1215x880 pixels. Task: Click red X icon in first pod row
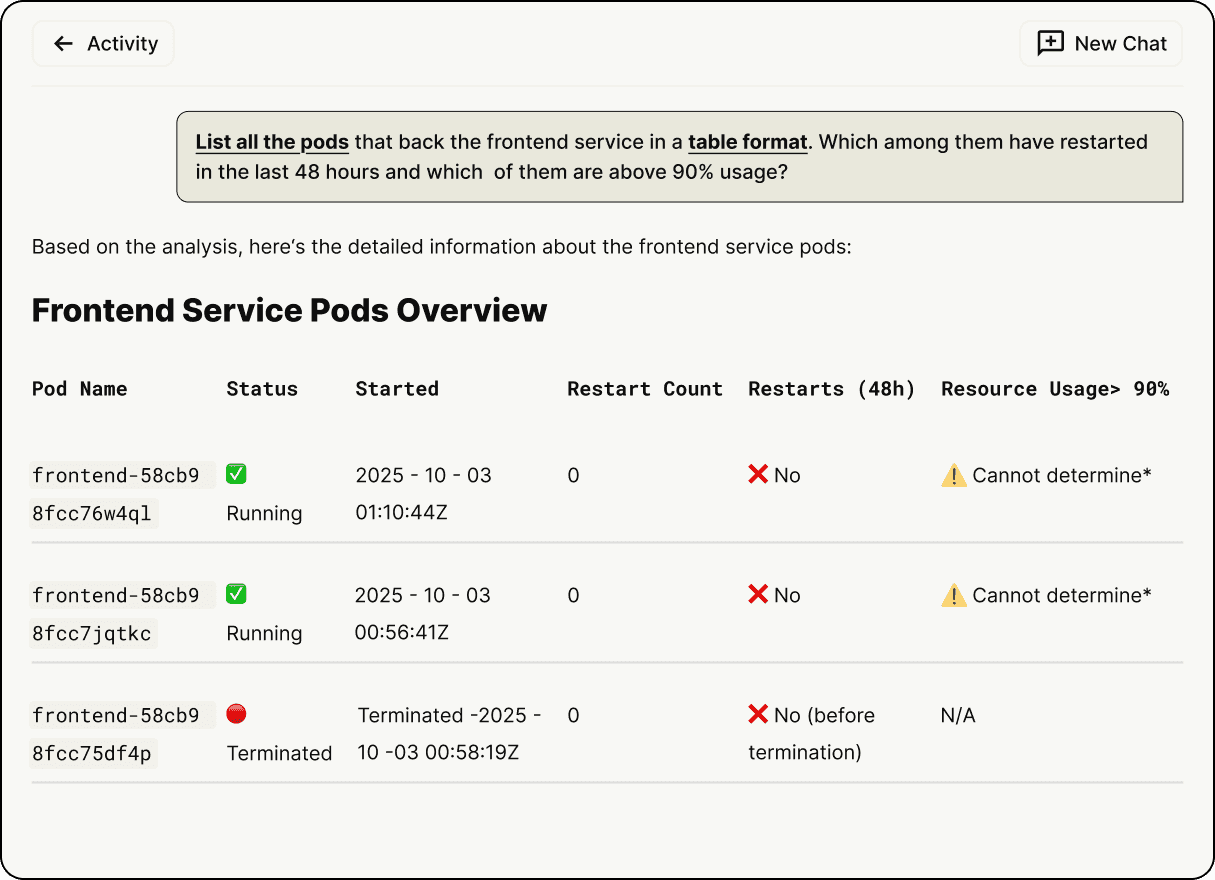point(758,474)
